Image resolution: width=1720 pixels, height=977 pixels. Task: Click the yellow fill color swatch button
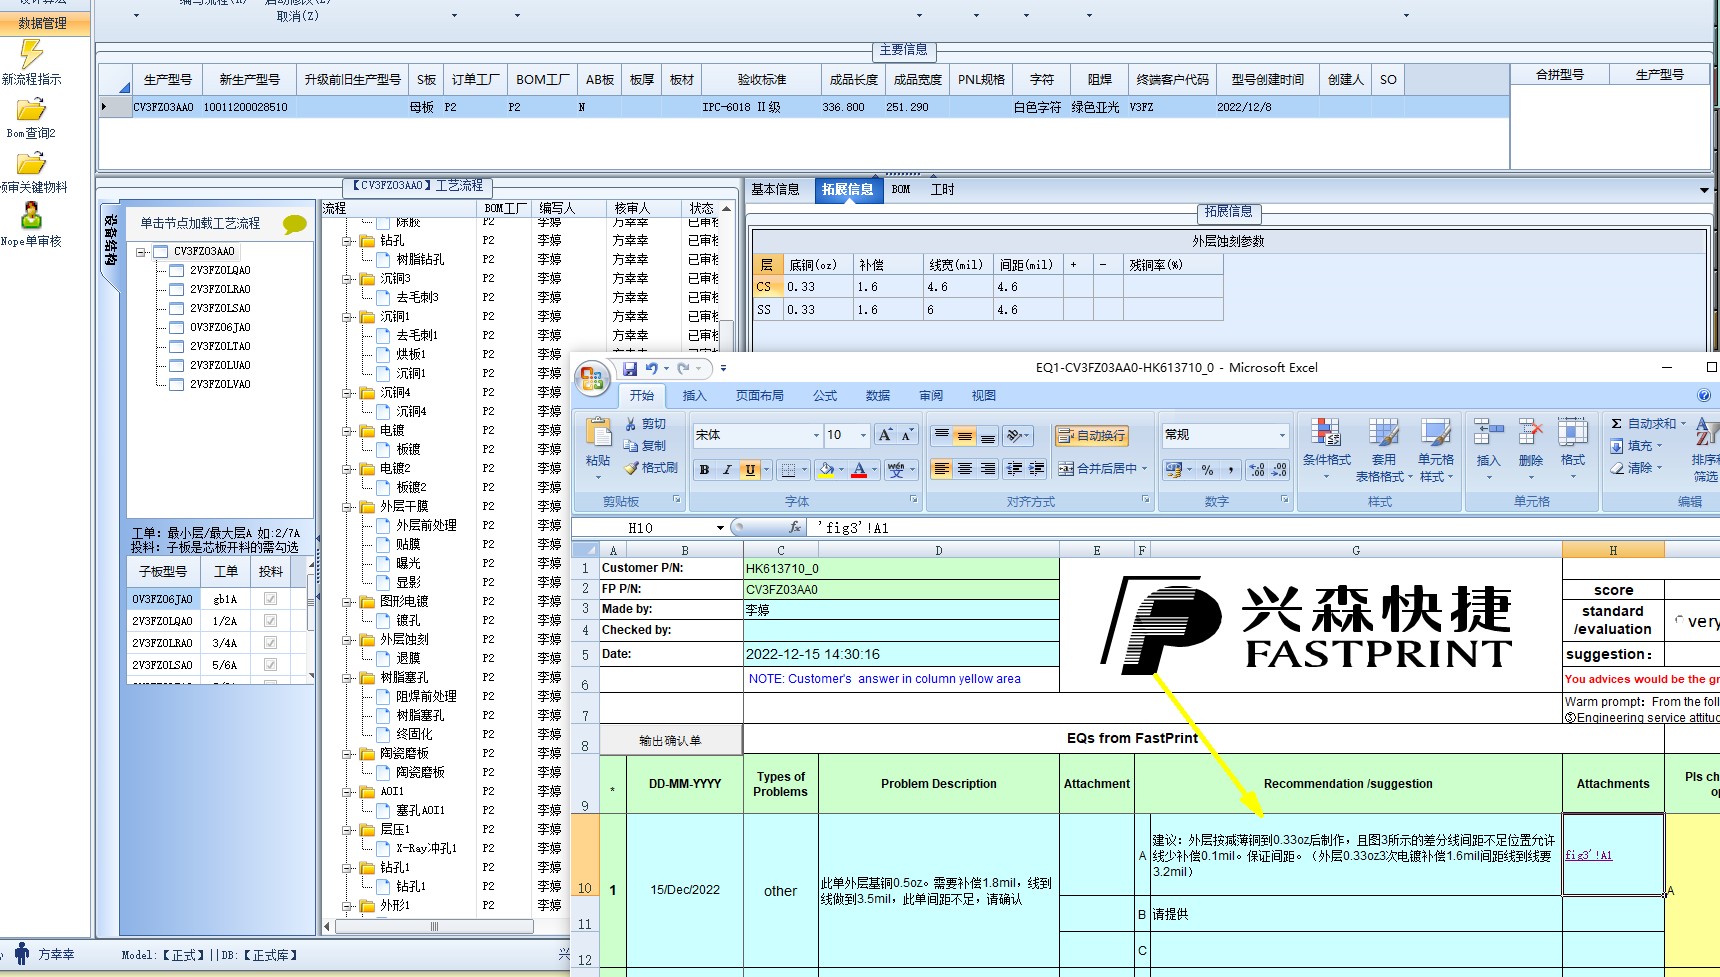click(x=826, y=470)
